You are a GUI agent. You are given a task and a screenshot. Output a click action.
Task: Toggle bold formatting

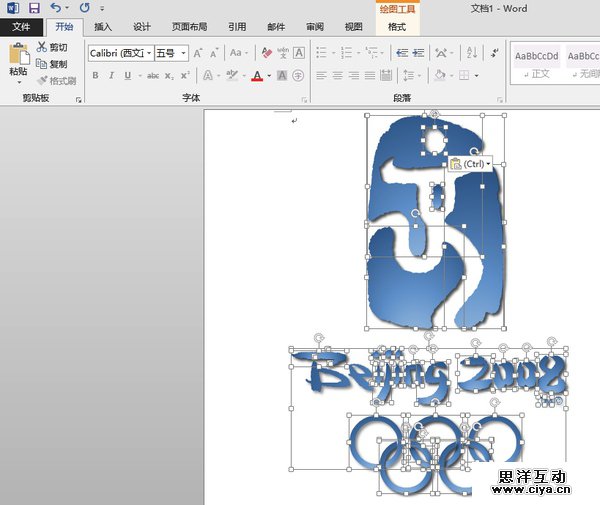pos(96,75)
